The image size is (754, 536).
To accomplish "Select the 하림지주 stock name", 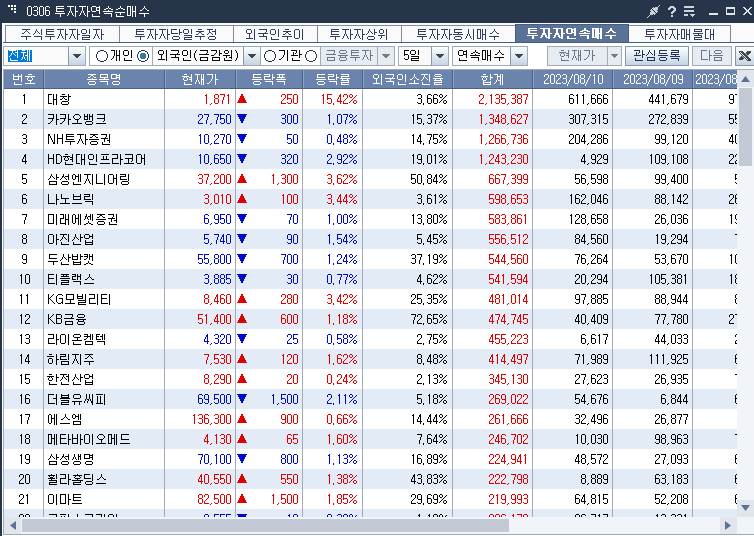I will [x=71, y=359].
